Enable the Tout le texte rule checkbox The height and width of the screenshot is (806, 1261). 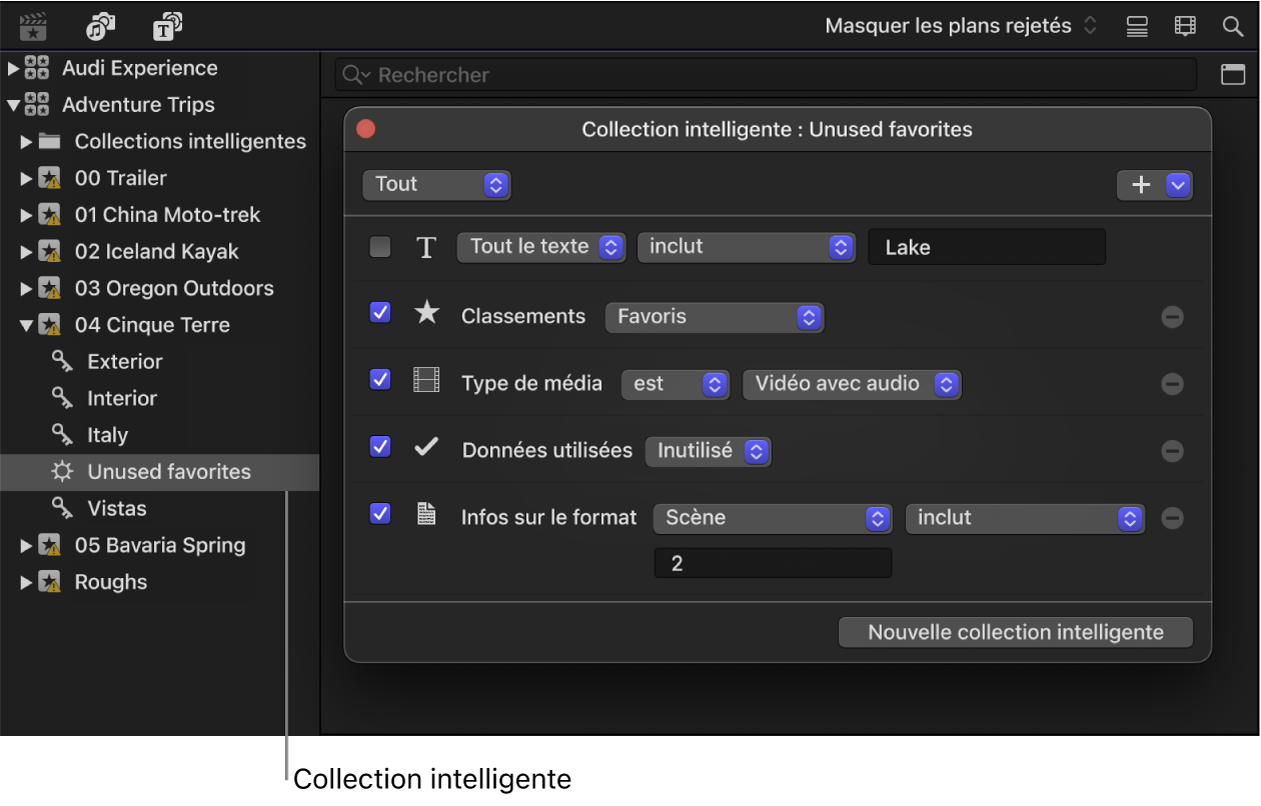tap(380, 246)
